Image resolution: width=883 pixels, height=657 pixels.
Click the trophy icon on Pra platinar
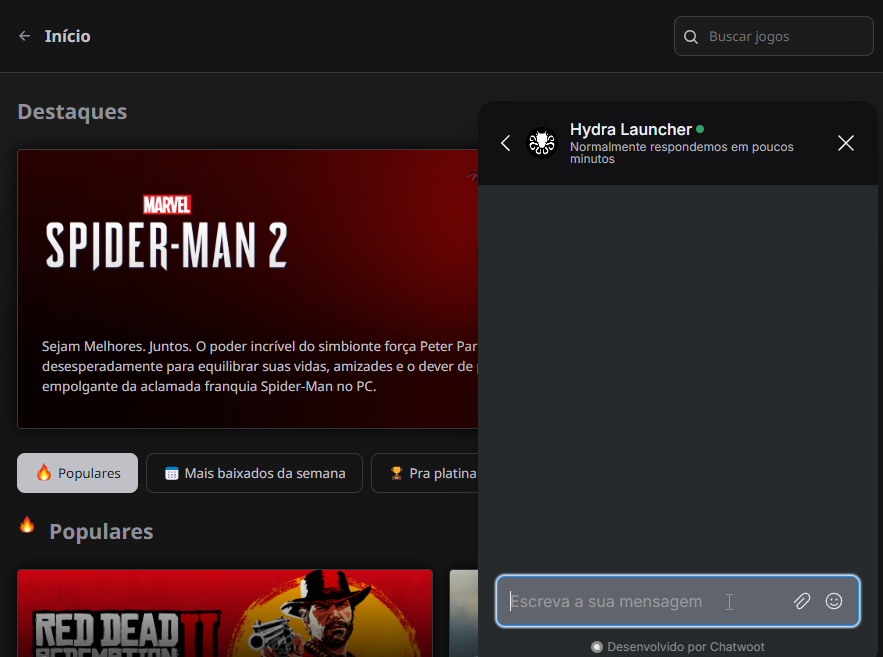pos(396,473)
